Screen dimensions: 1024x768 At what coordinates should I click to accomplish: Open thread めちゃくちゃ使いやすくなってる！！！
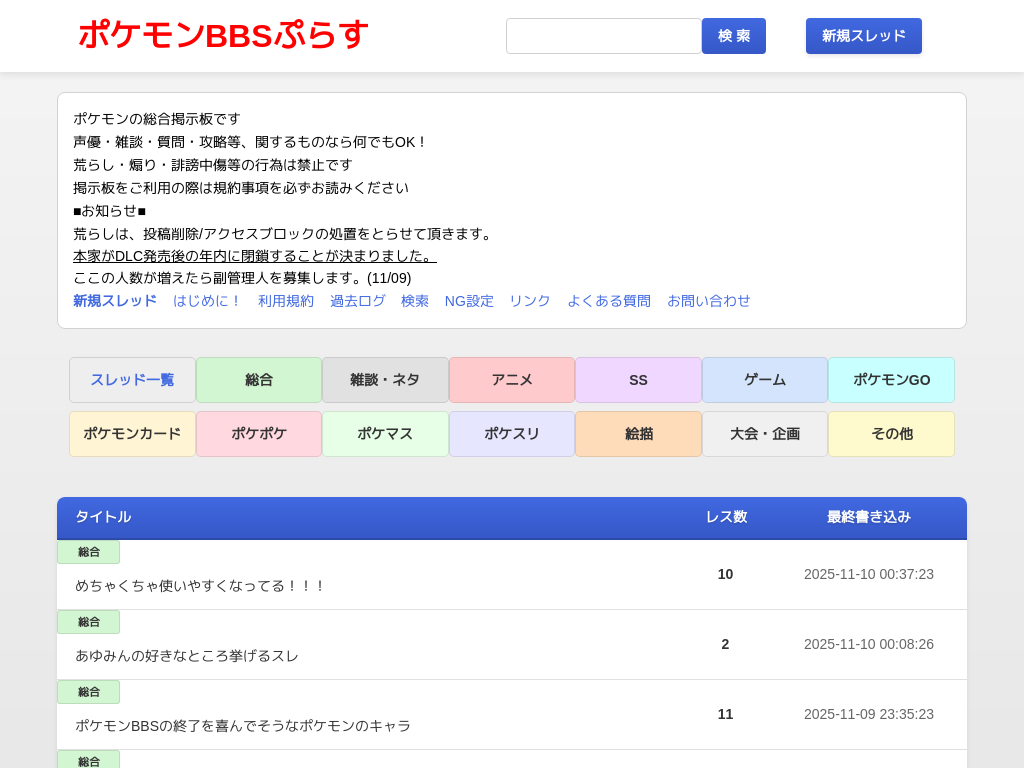[x=200, y=586]
